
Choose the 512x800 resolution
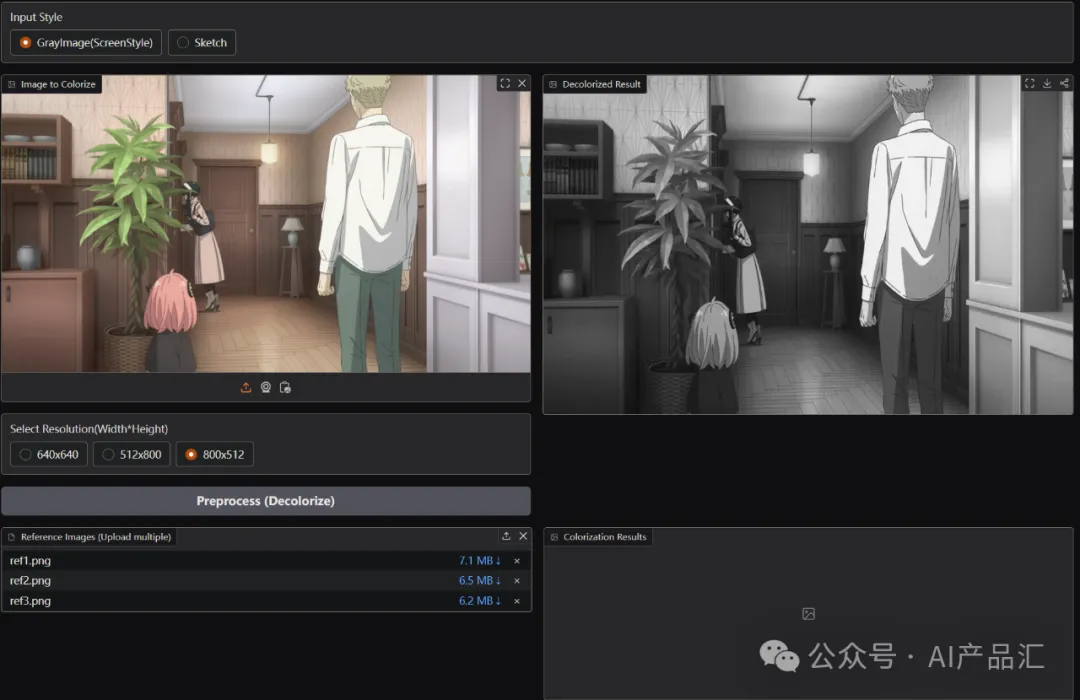pos(132,455)
